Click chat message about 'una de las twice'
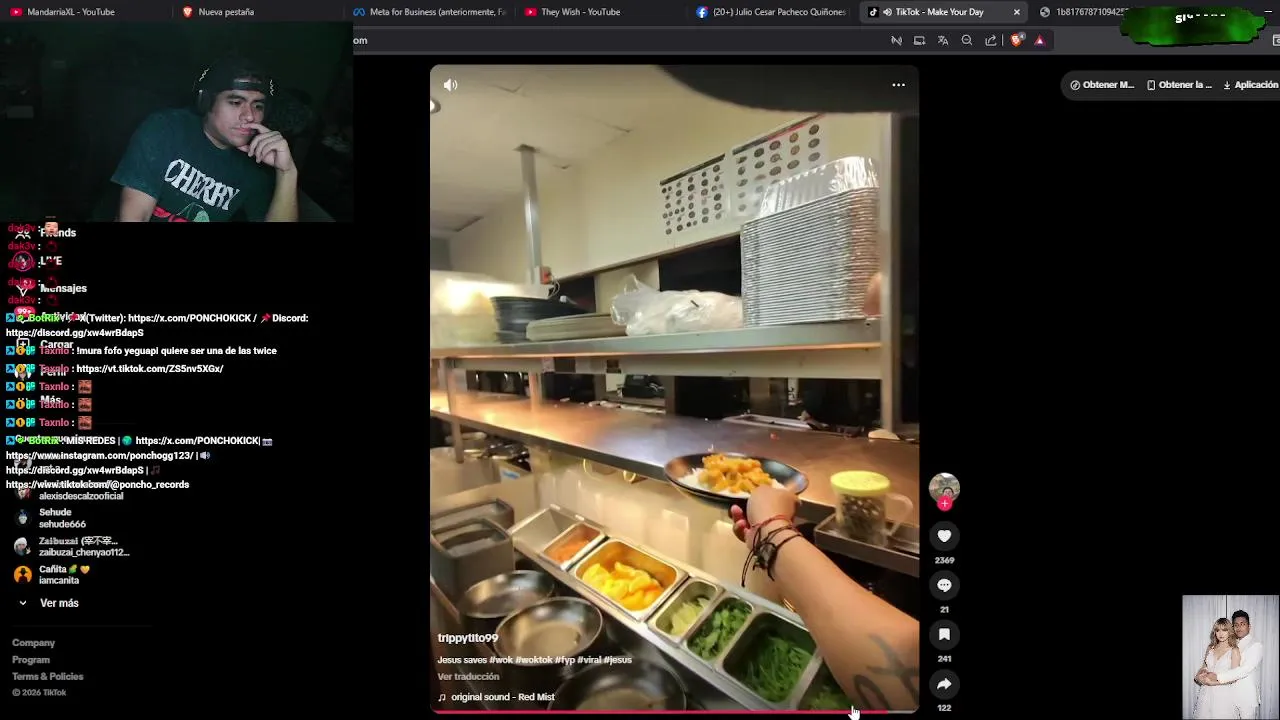This screenshot has width=1280, height=720. point(176,351)
